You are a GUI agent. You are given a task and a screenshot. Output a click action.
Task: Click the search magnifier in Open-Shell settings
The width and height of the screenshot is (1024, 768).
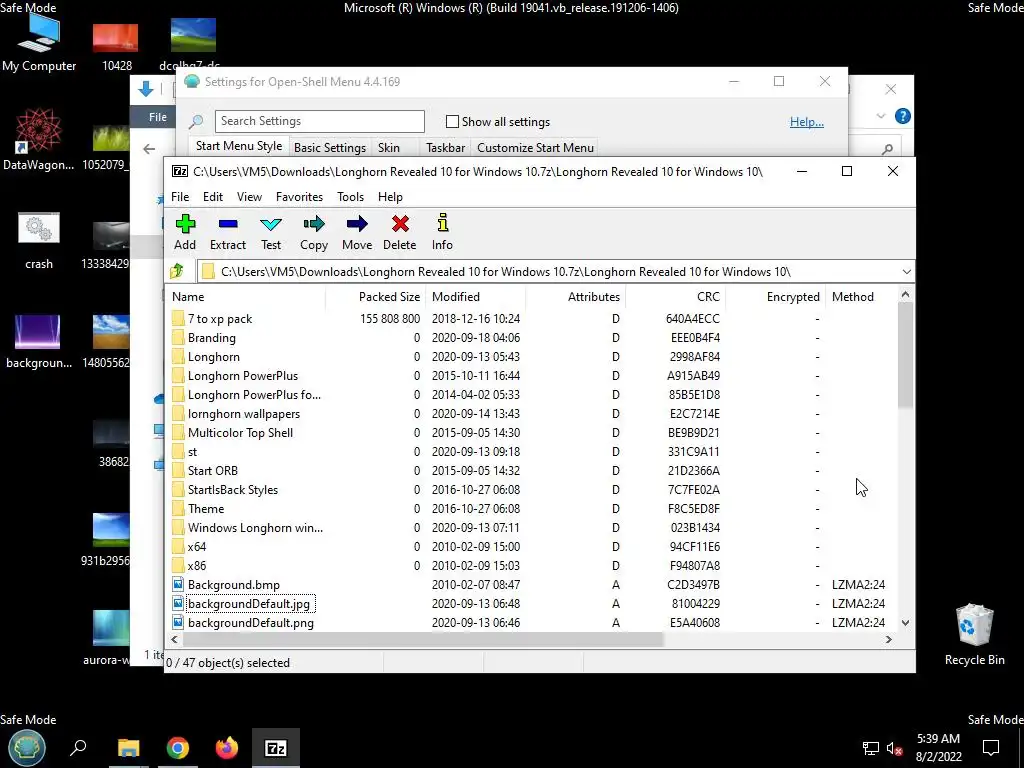tap(195, 121)
